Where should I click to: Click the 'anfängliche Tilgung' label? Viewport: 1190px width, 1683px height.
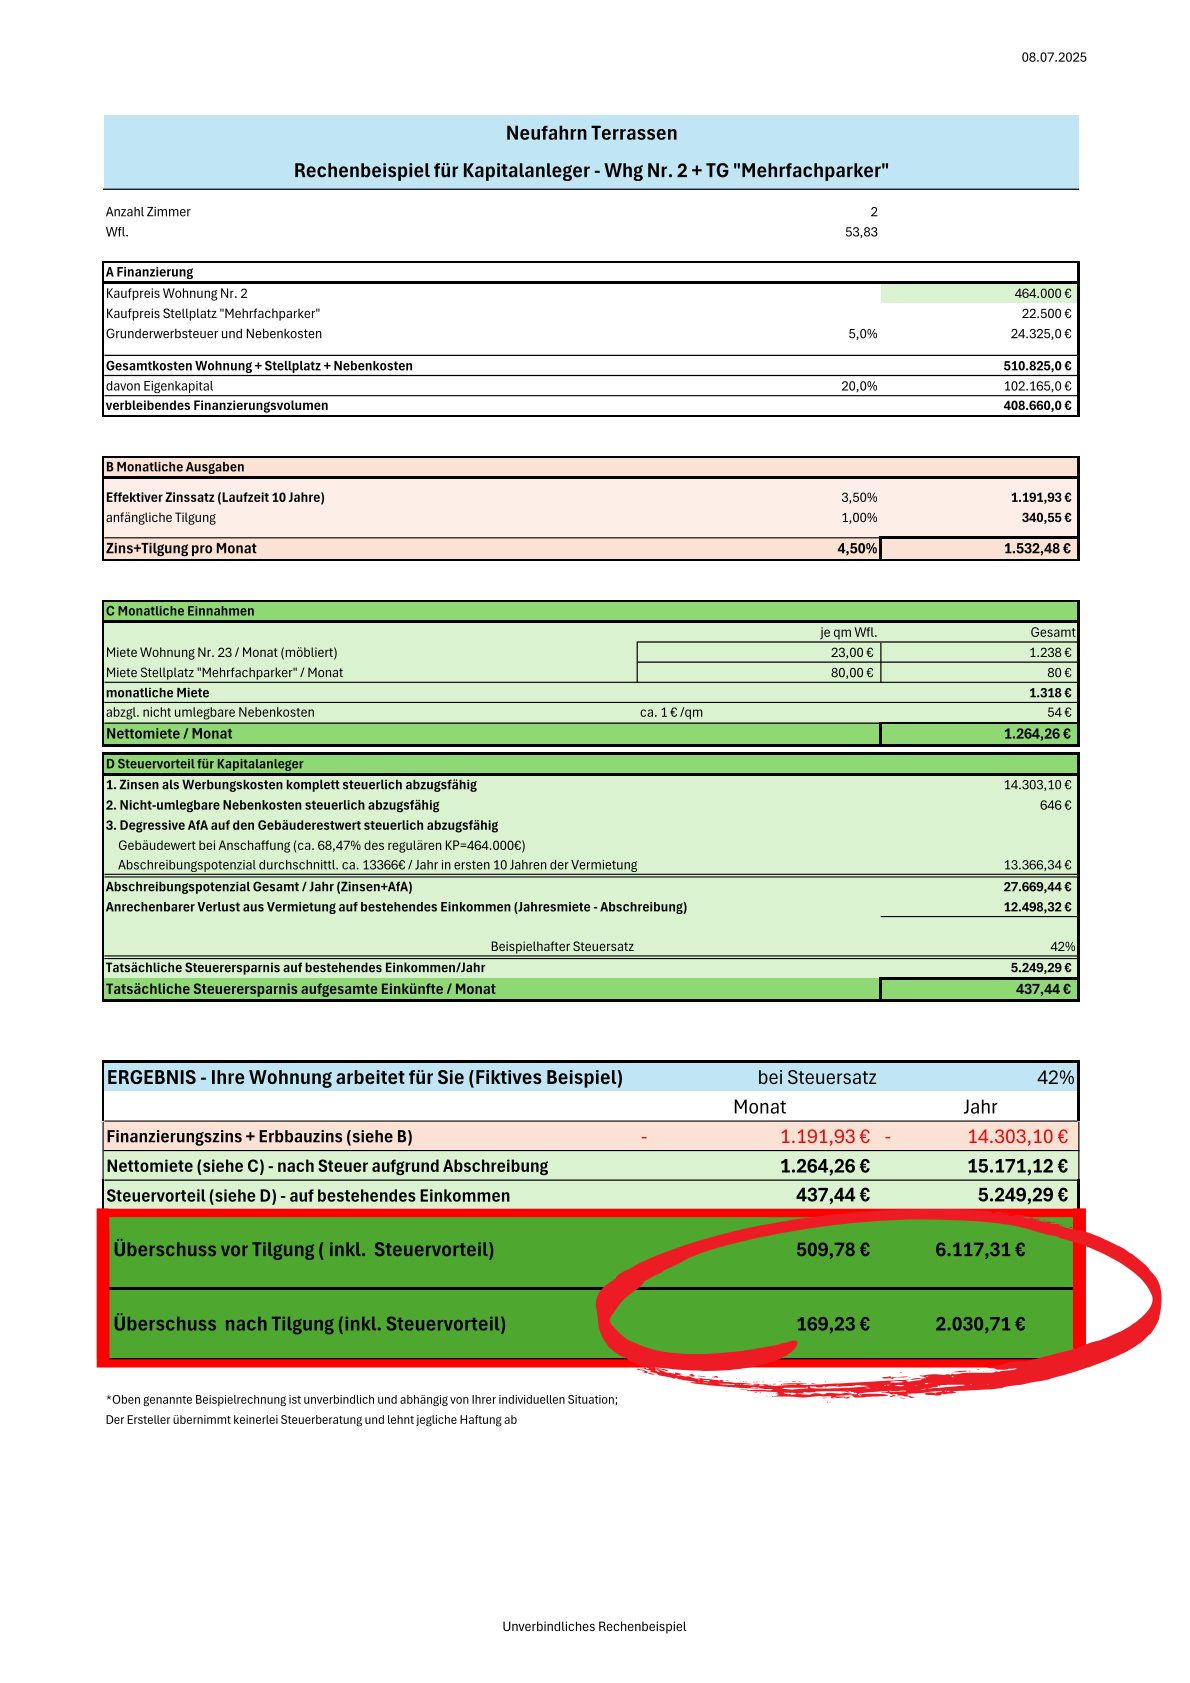point(161,518)
